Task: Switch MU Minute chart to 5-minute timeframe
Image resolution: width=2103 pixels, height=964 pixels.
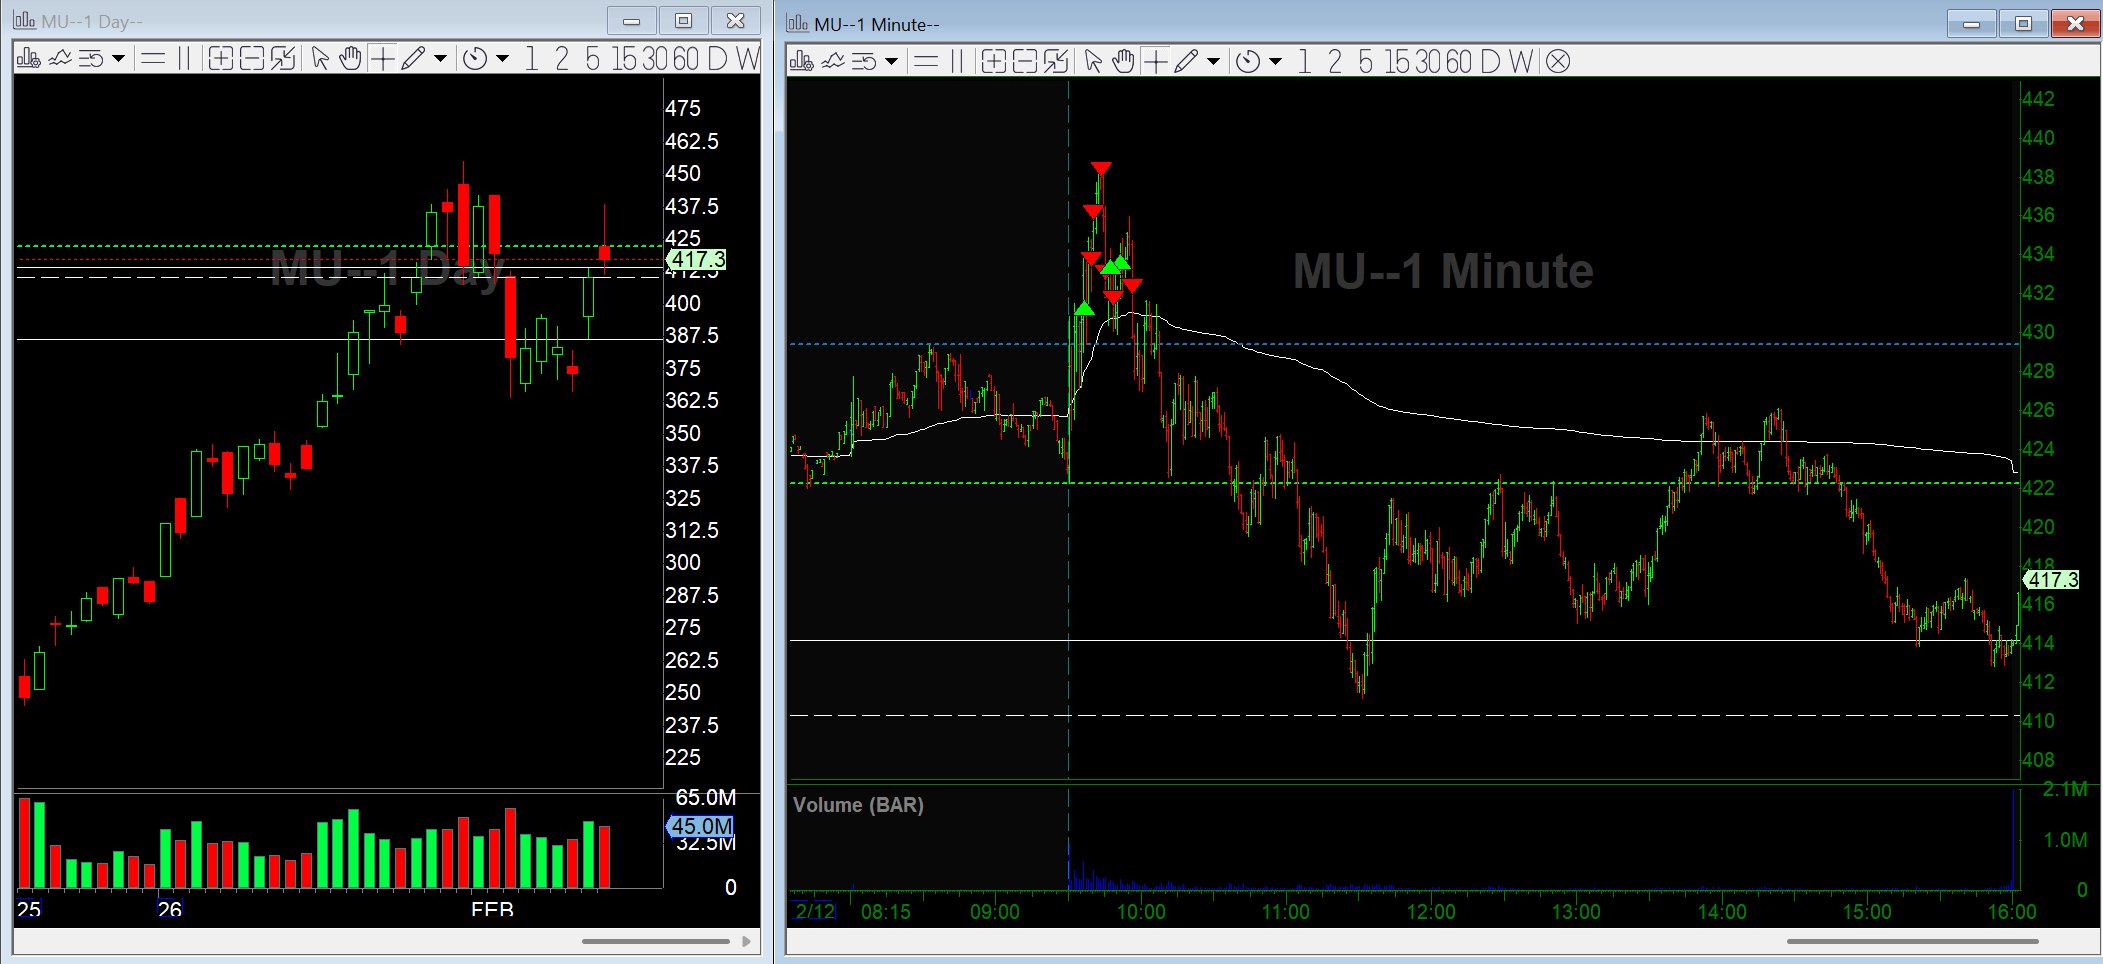Action: [x=1366, y=62]
